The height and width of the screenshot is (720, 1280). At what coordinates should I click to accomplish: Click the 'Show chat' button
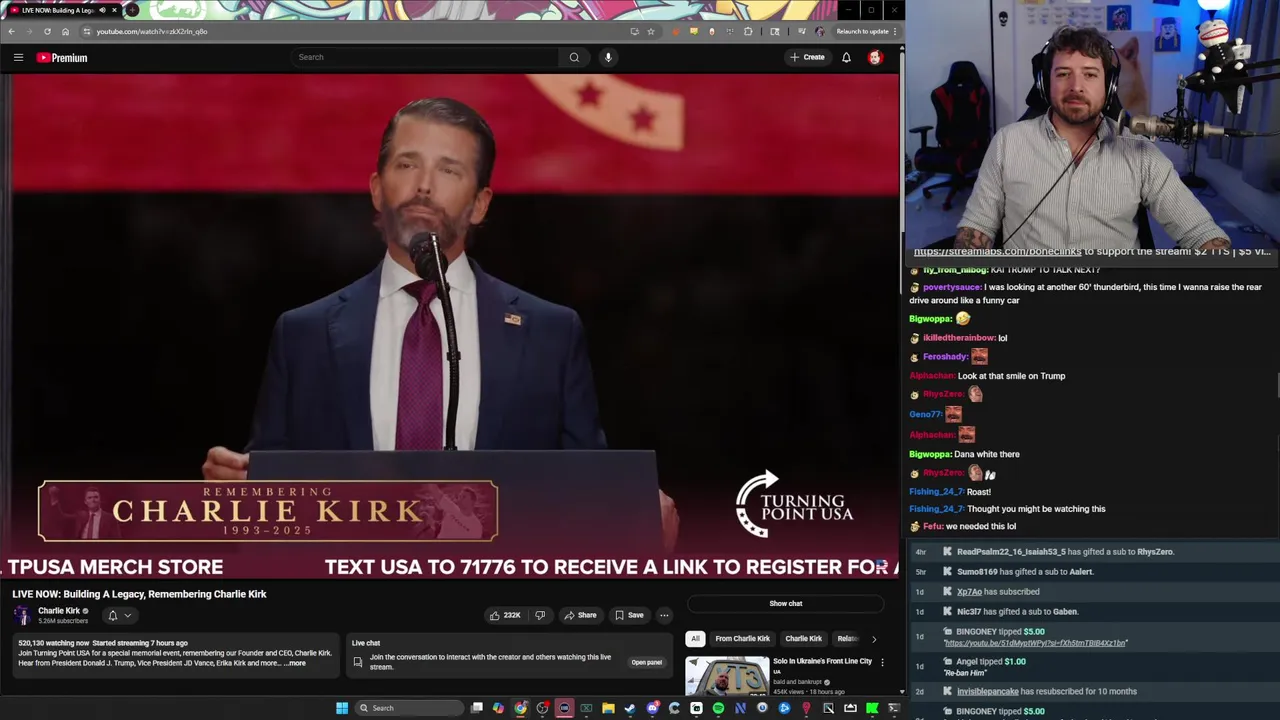[x=786, y=603]
